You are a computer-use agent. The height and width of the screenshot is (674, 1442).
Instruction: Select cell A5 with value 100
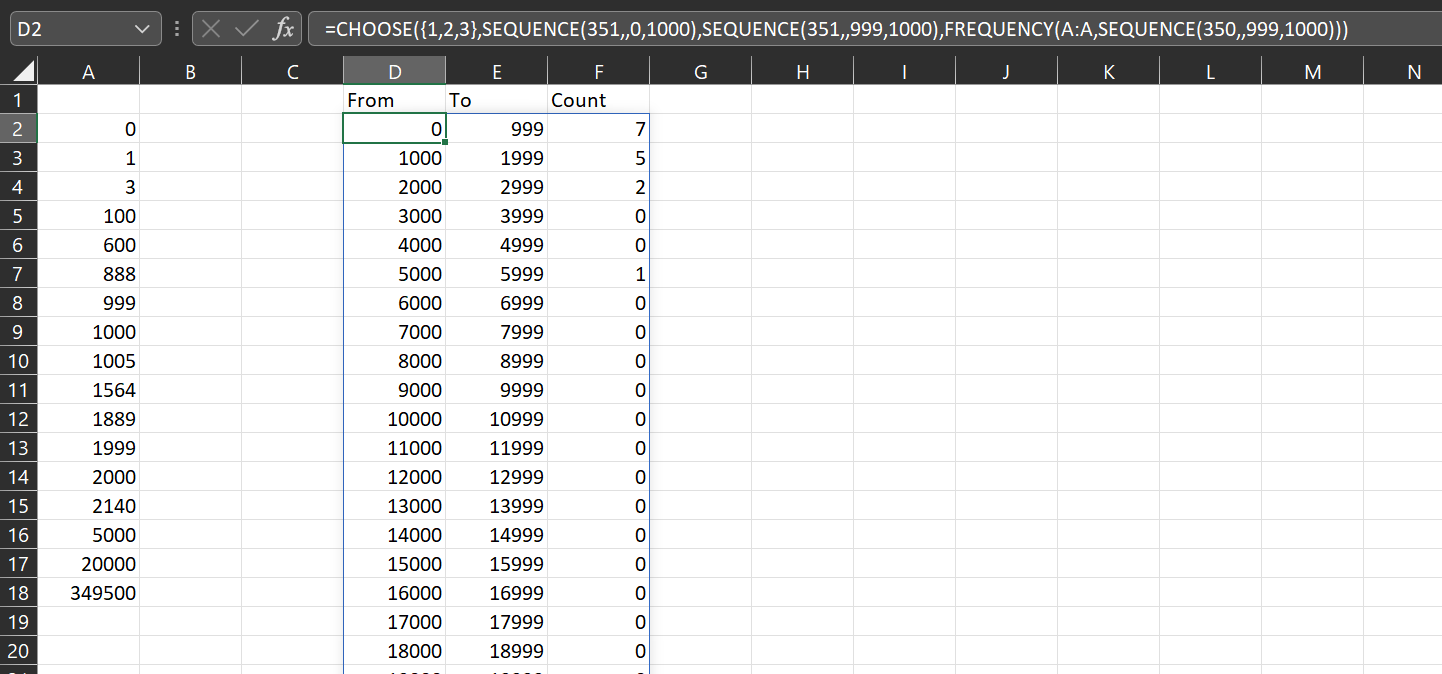(x=89, y=216)
